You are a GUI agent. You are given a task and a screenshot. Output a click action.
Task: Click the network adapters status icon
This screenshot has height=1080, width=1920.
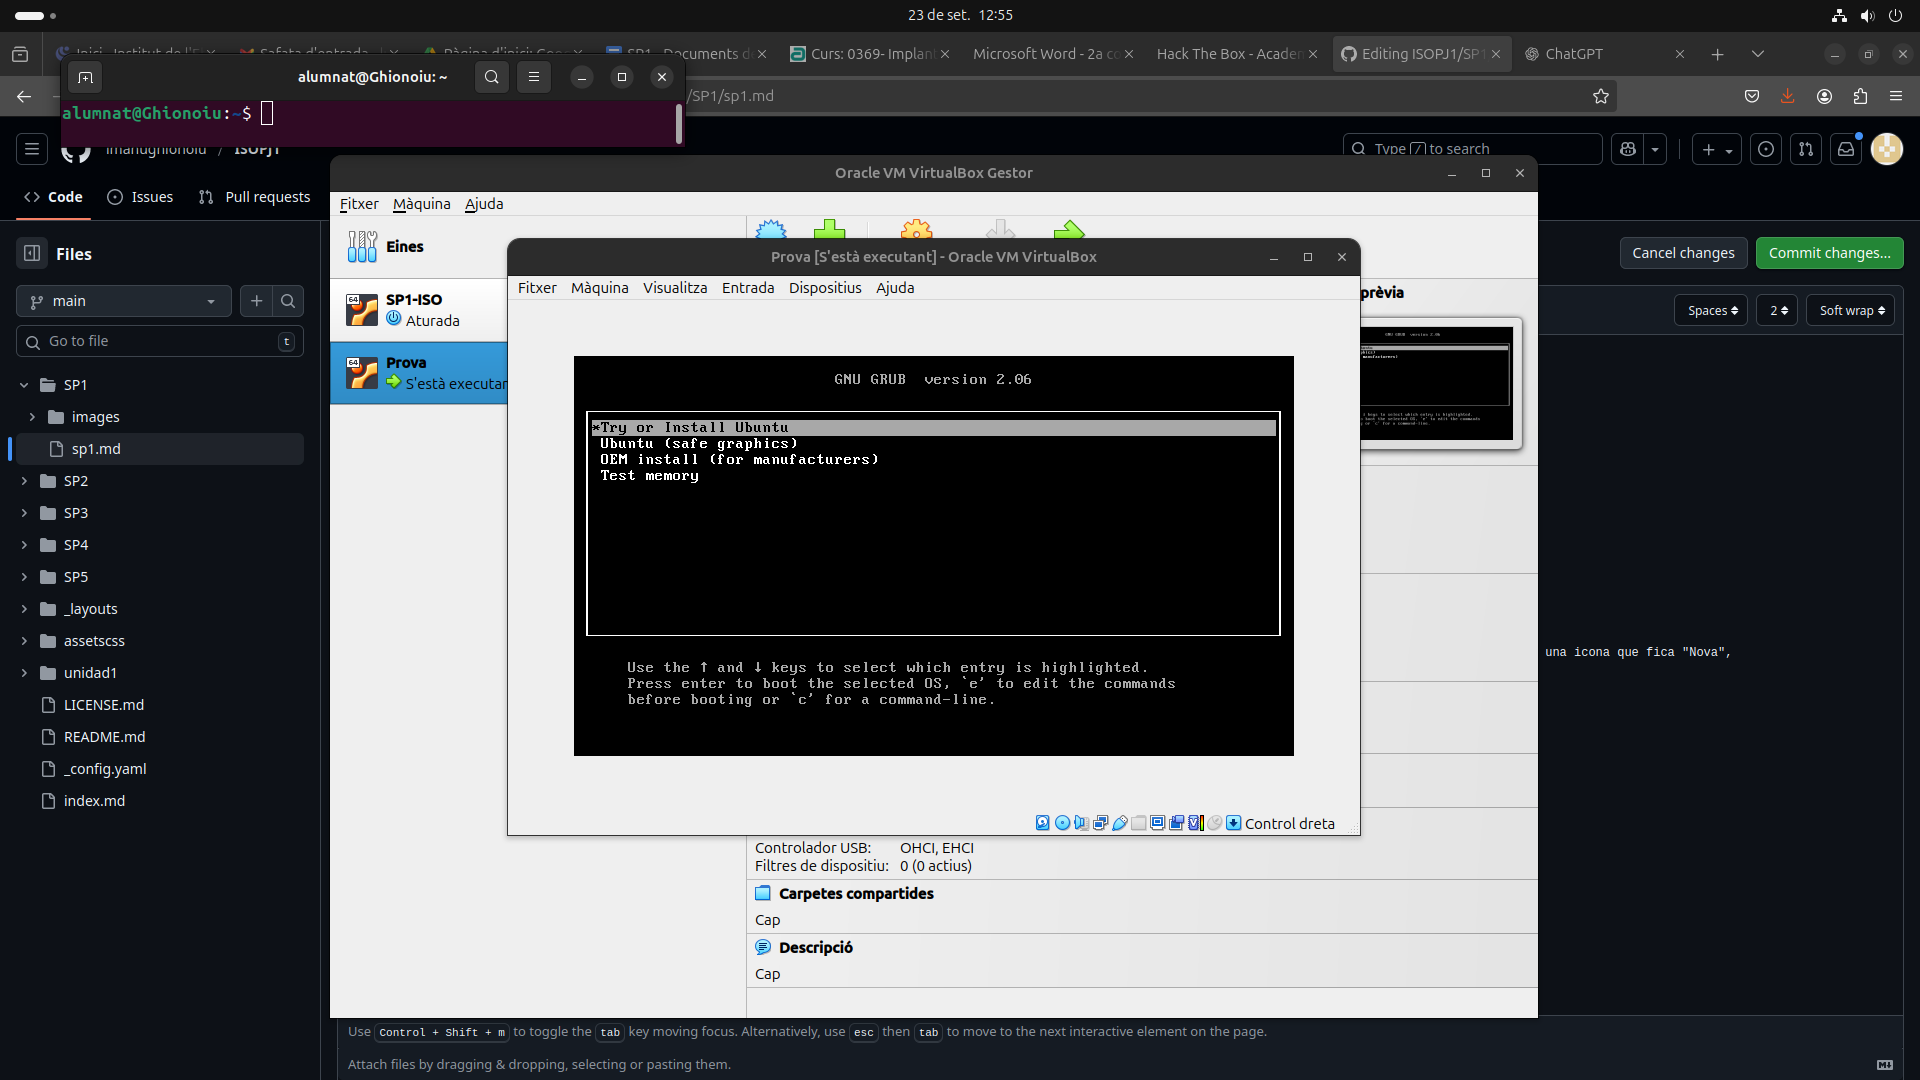1100,823
